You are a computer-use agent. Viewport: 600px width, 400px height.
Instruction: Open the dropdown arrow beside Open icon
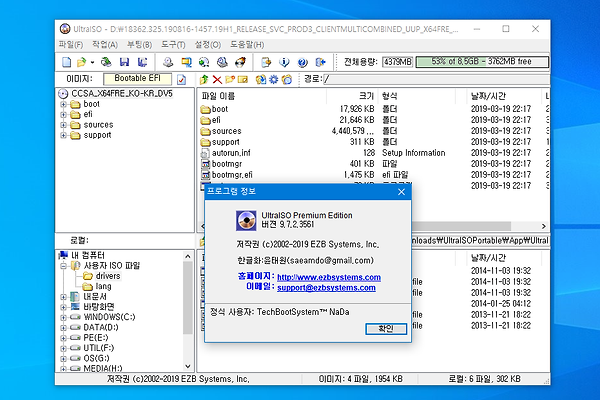pyautogui.click(x=92, y=62)
